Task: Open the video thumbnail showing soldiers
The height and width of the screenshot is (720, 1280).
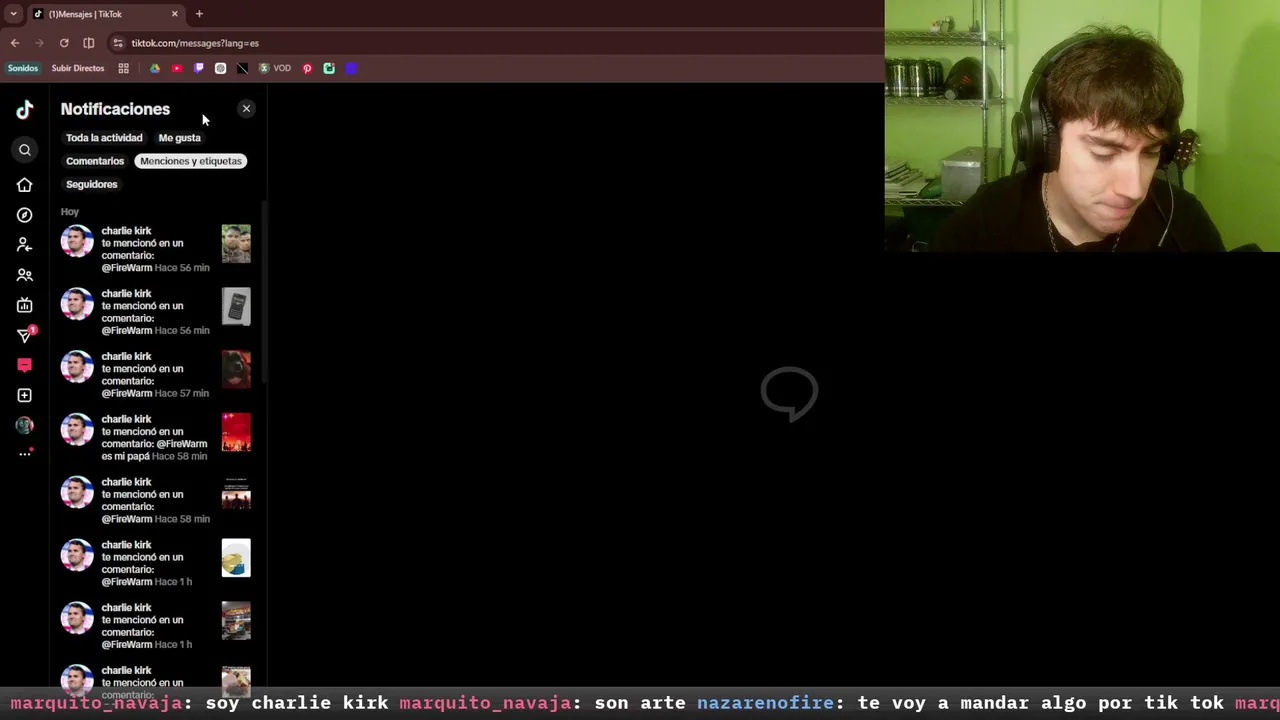Action: point(236,244)
